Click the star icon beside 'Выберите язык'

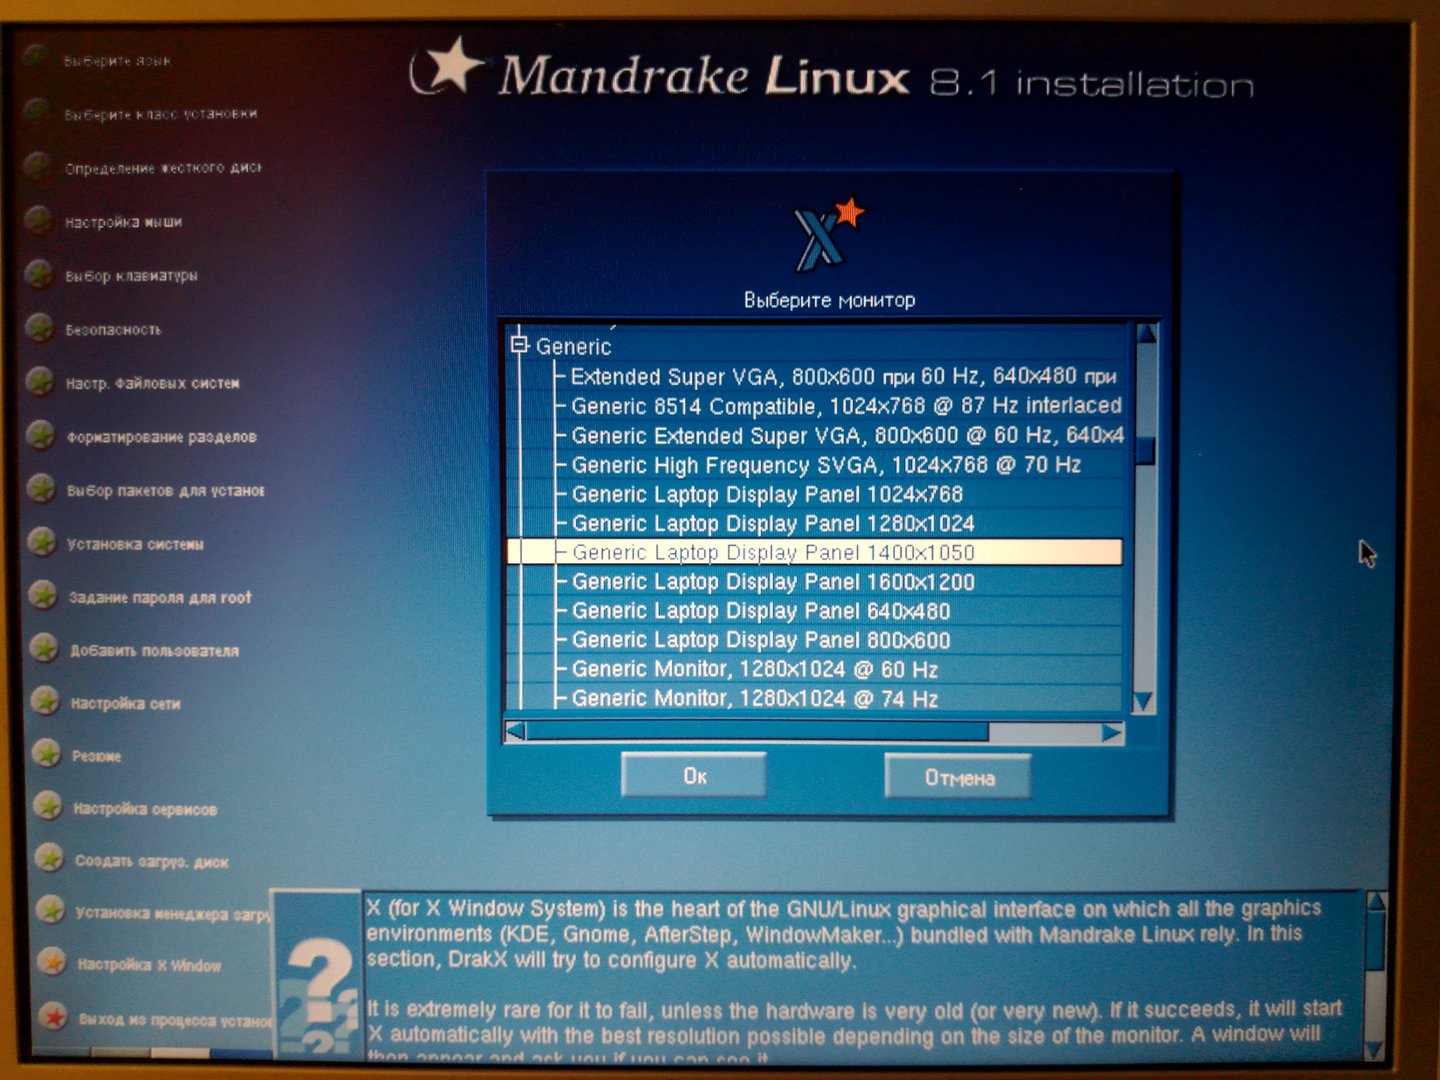tap(36, 57)
